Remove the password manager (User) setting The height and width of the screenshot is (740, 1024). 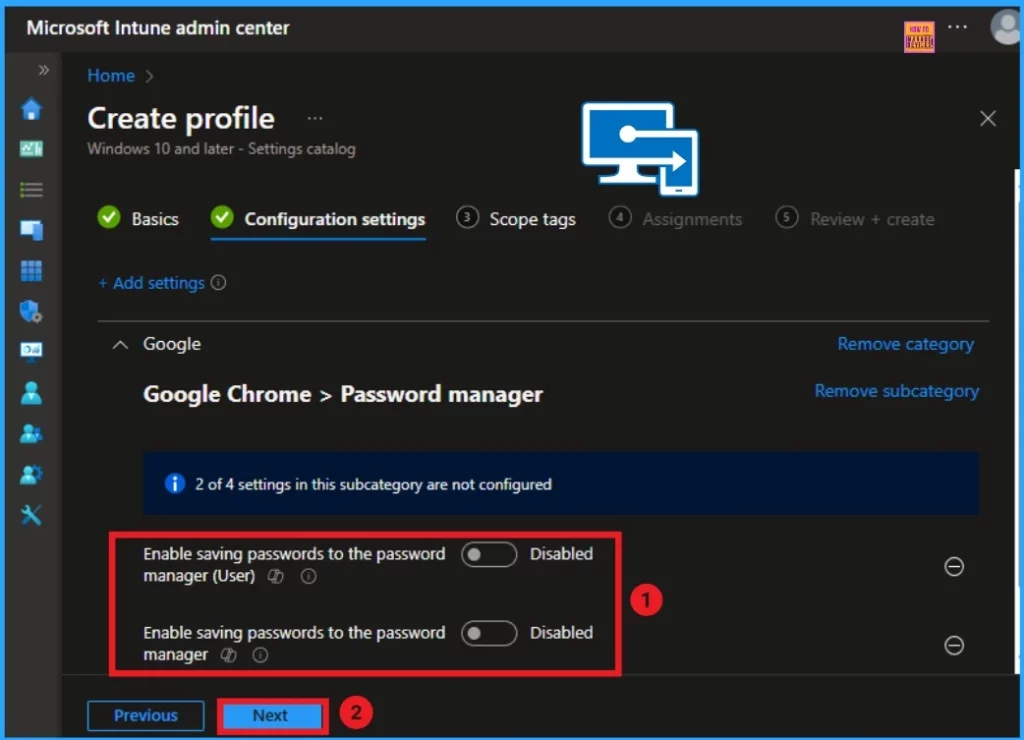tap(954, 566)
